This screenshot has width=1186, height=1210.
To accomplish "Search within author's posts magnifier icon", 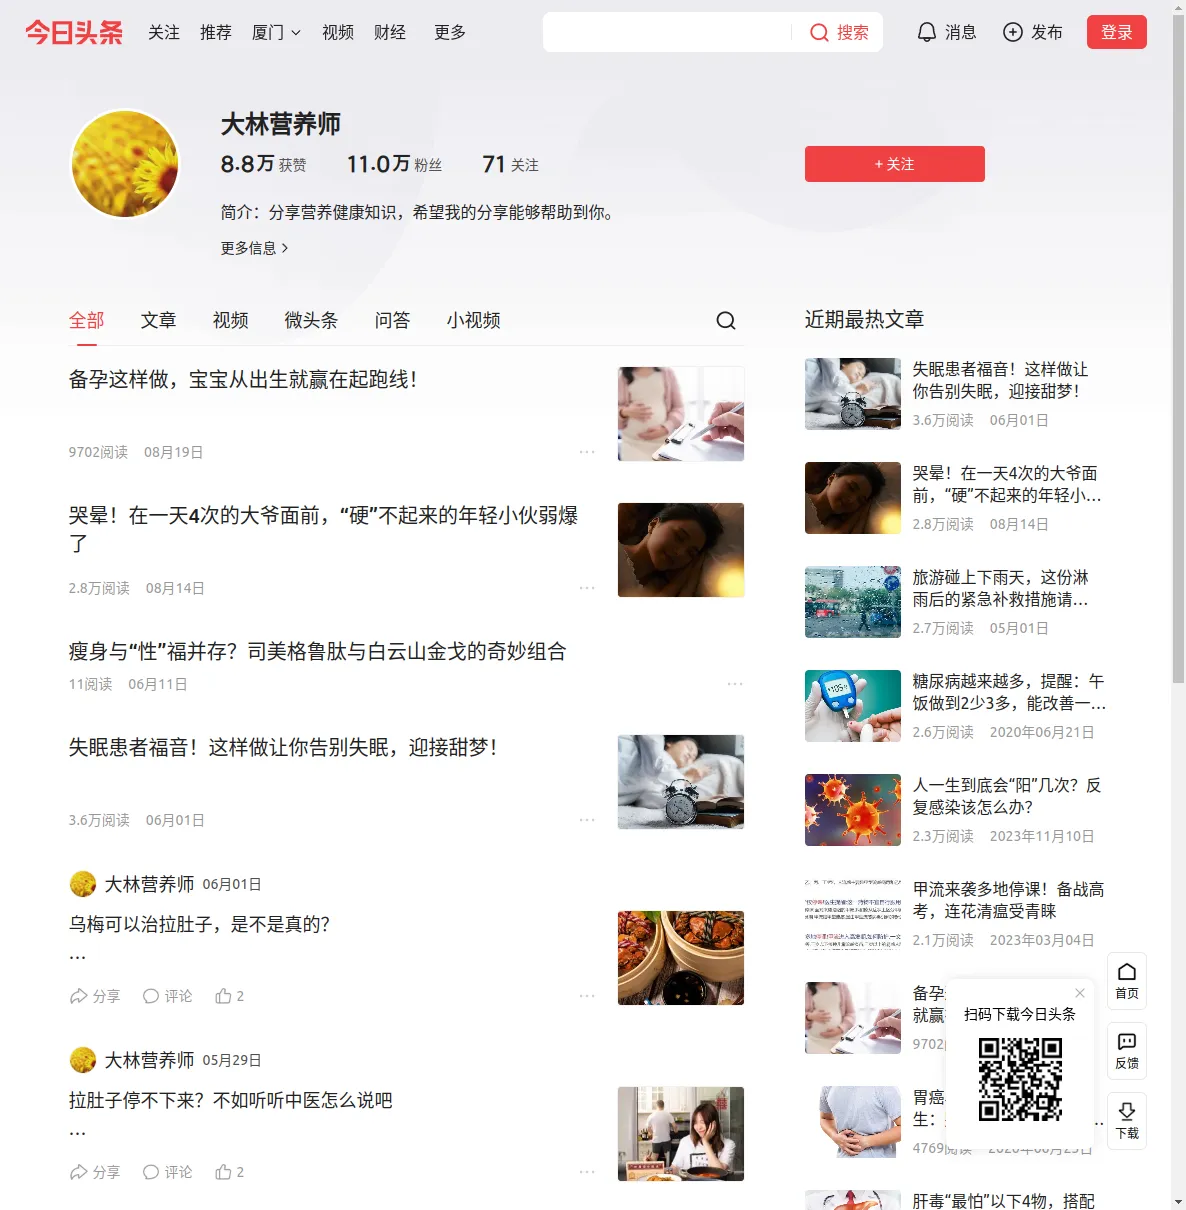I will (x=726, y=320).
